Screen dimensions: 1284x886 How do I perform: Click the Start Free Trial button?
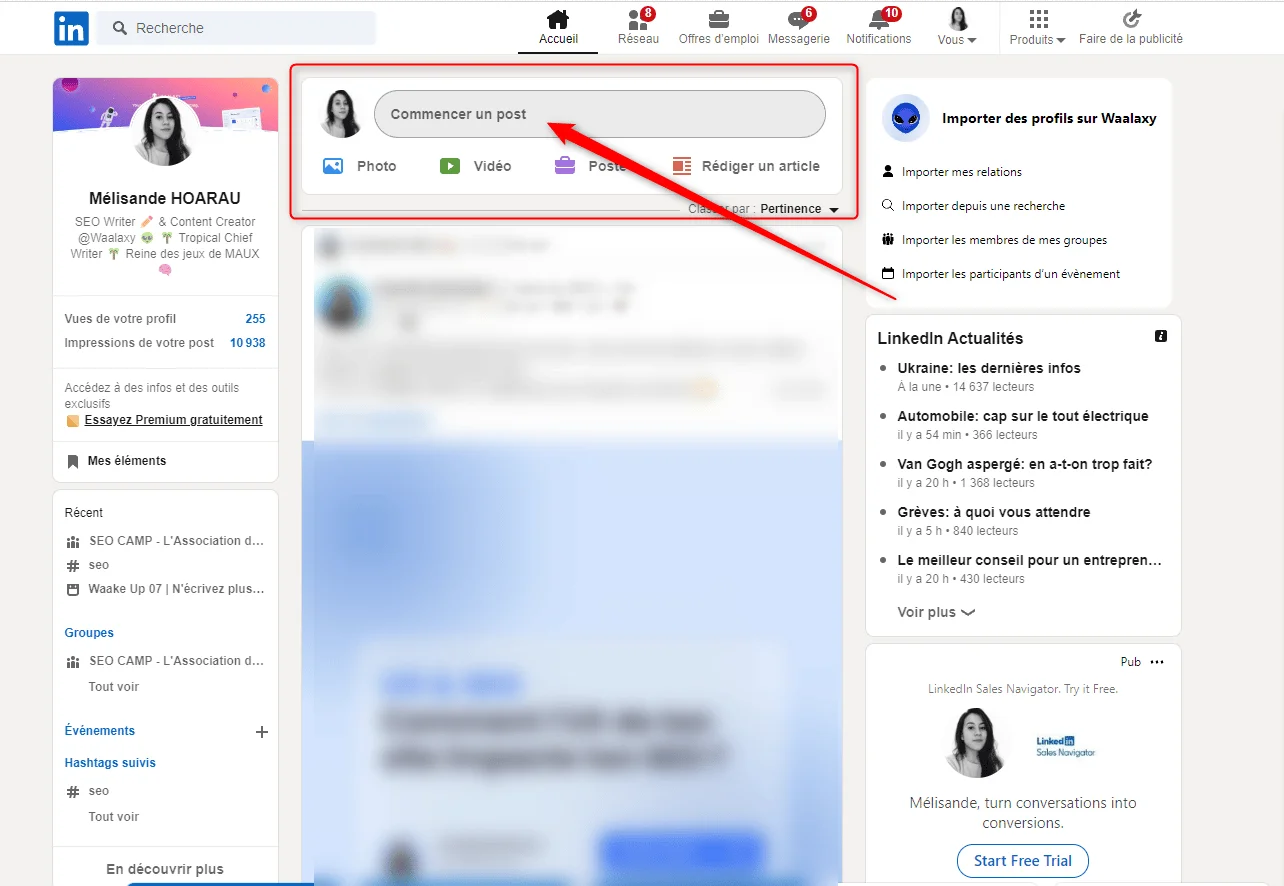tap(1023, 861)
